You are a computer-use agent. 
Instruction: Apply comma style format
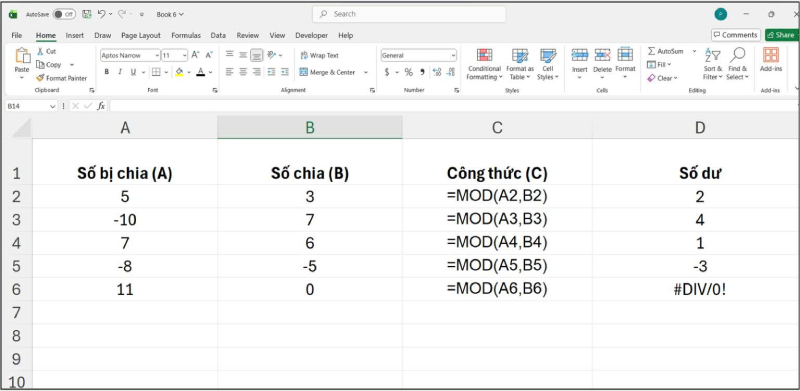pos(422,72)
